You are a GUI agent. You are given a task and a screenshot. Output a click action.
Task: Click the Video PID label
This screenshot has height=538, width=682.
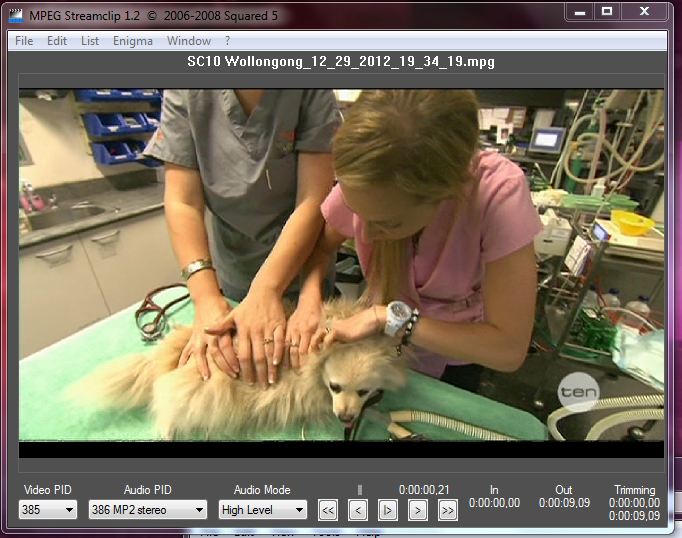coord(47,490)
